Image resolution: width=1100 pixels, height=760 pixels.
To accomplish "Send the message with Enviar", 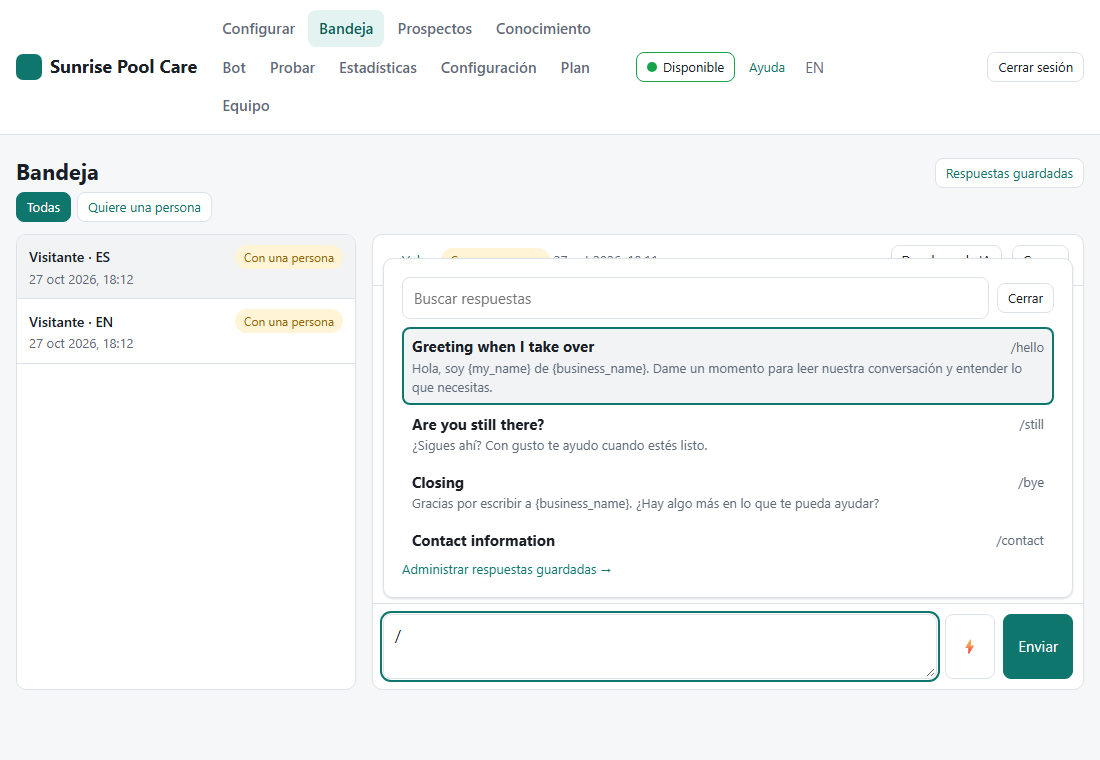I will click(x=1037, y=646).
